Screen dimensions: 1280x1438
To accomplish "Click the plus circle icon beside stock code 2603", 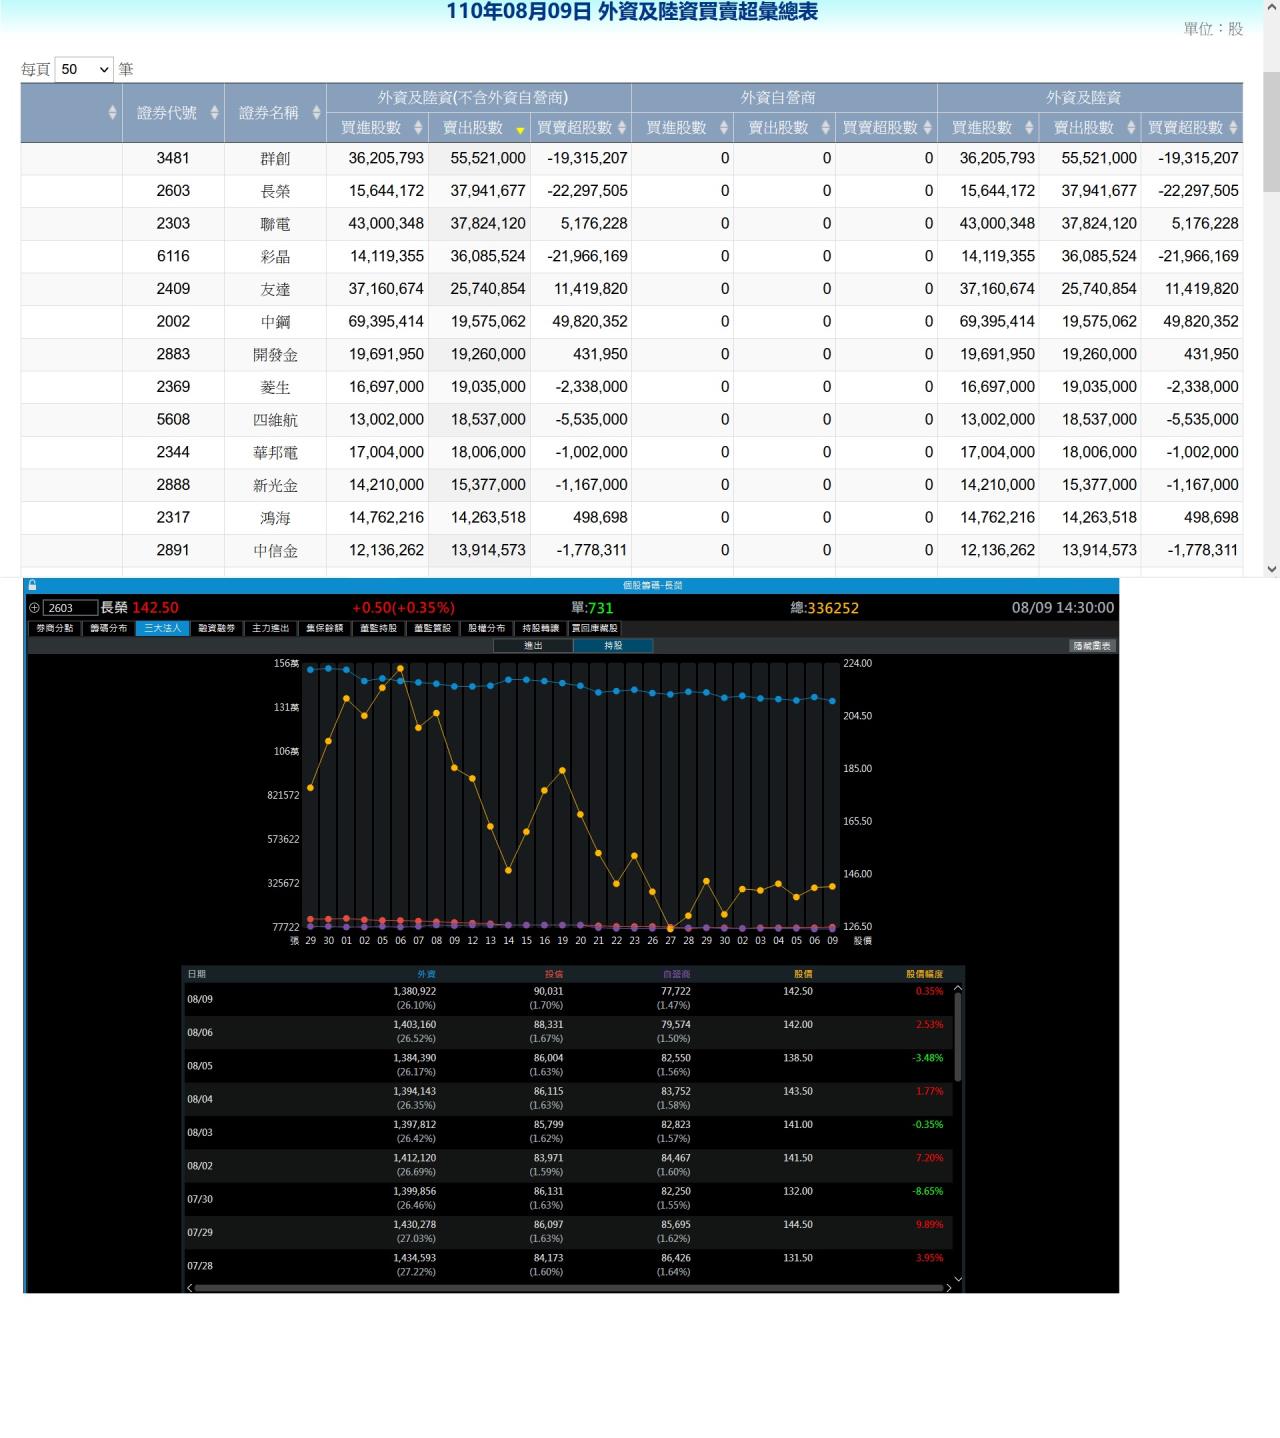I will (34, 608).
